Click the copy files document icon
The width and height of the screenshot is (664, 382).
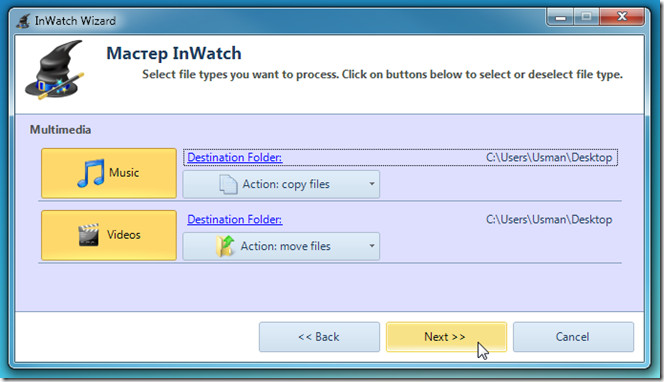[228, 184]
